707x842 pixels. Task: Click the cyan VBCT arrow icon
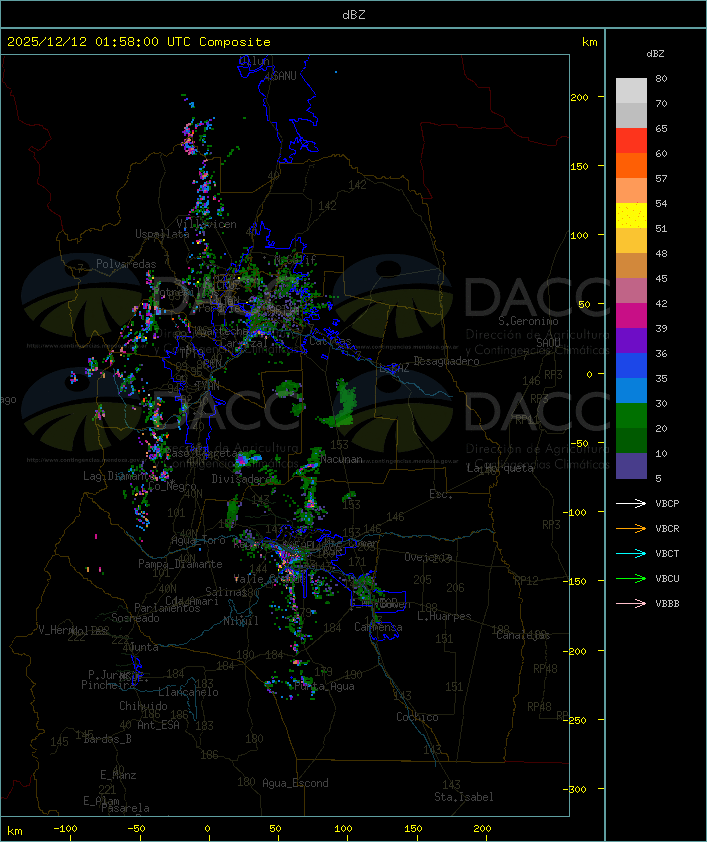coord(631,553)
